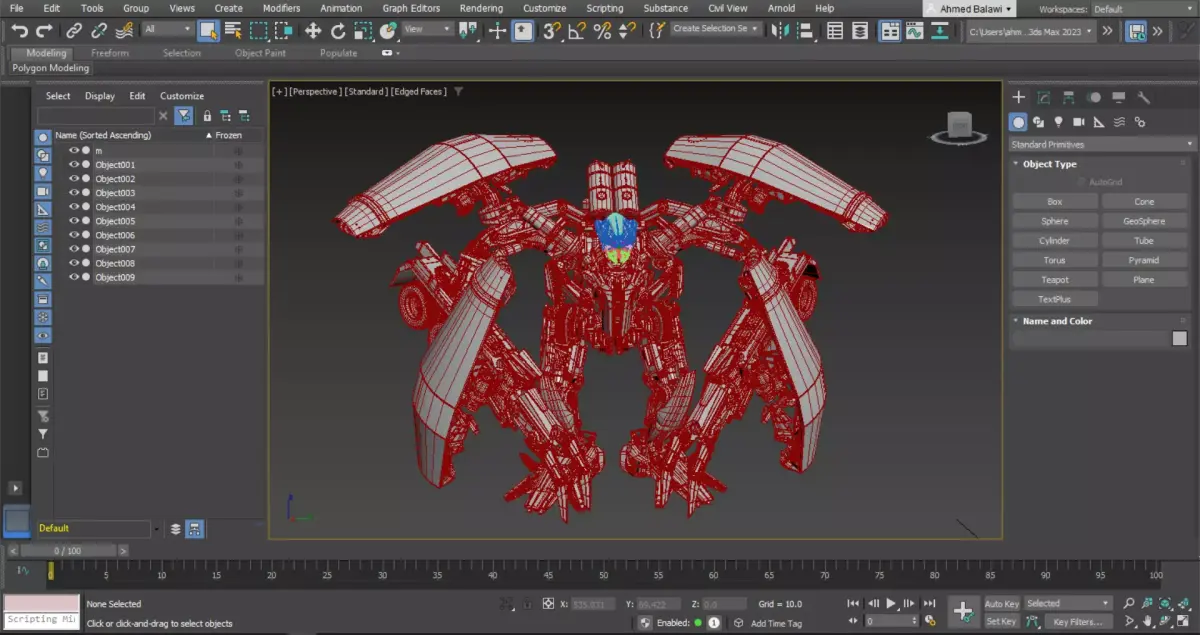Click the Teapot primitive button

pyautogui.click(x=1054, y=280)
